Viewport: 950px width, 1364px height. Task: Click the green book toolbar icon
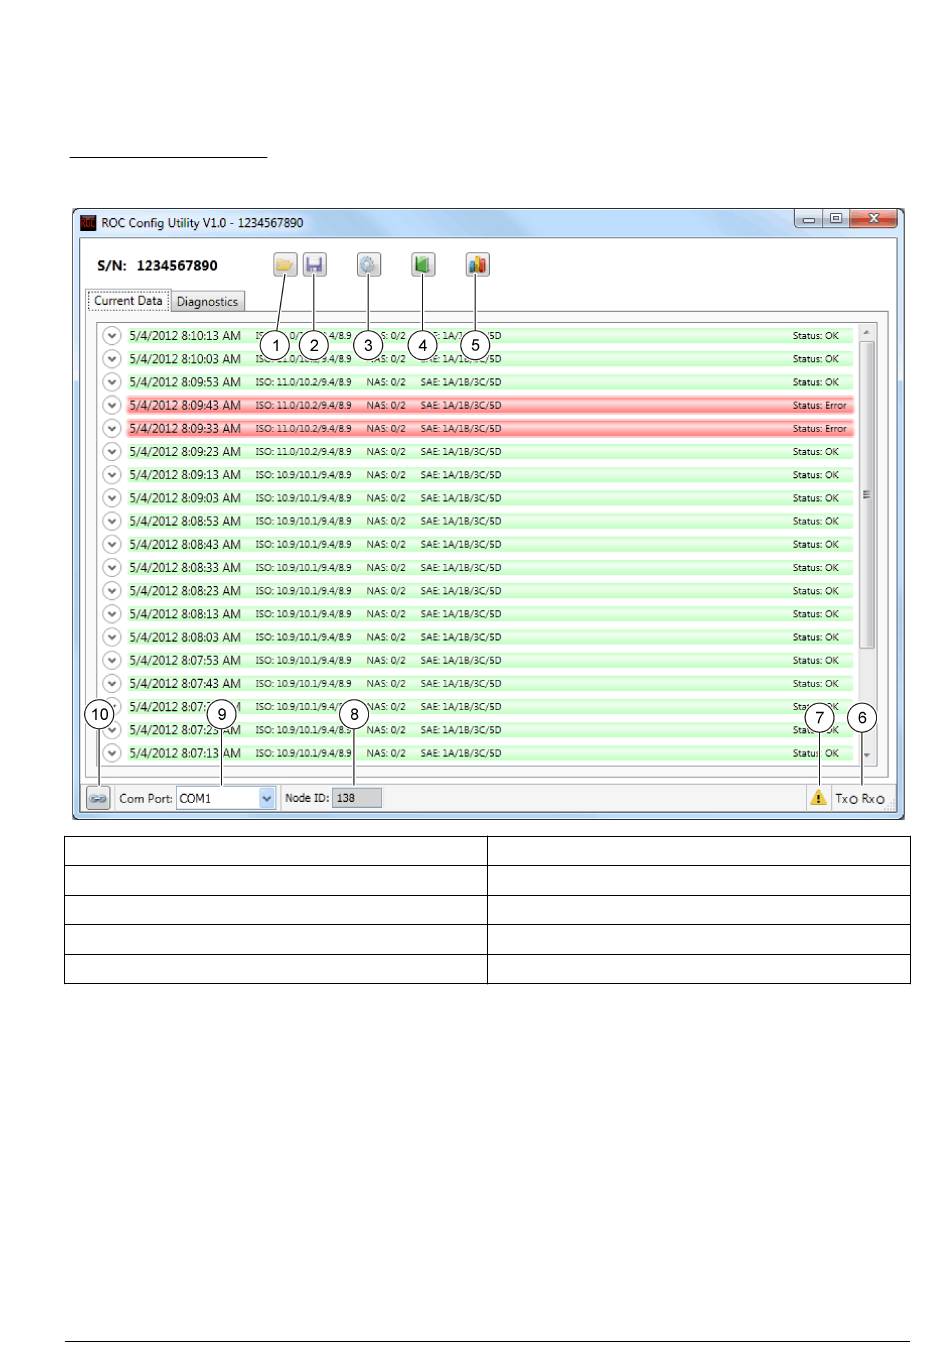tap(423, 265)
